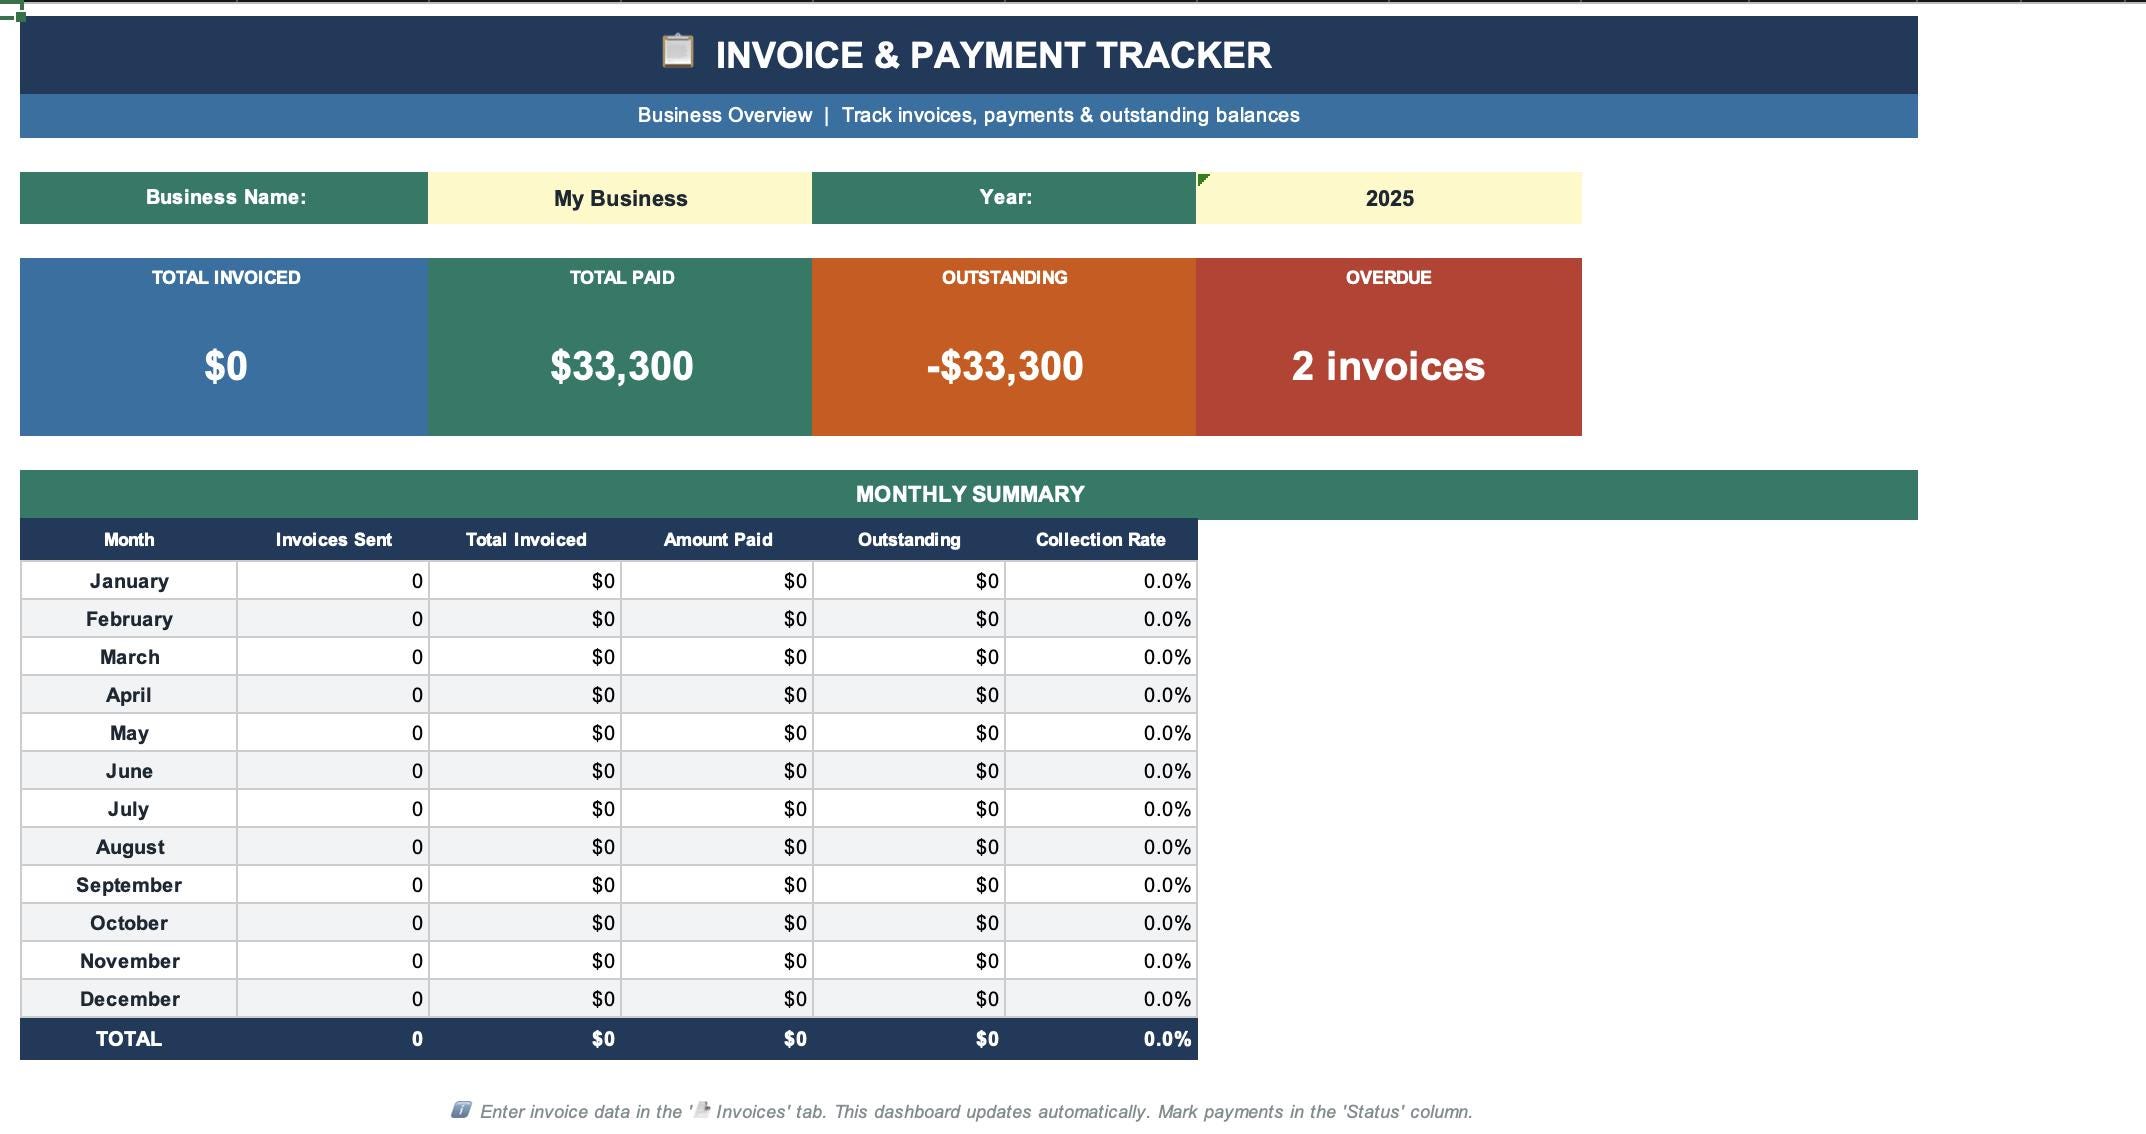
Task: Select the TOTAL row Collection Rate cell
Action: tap(1101, 1039)
